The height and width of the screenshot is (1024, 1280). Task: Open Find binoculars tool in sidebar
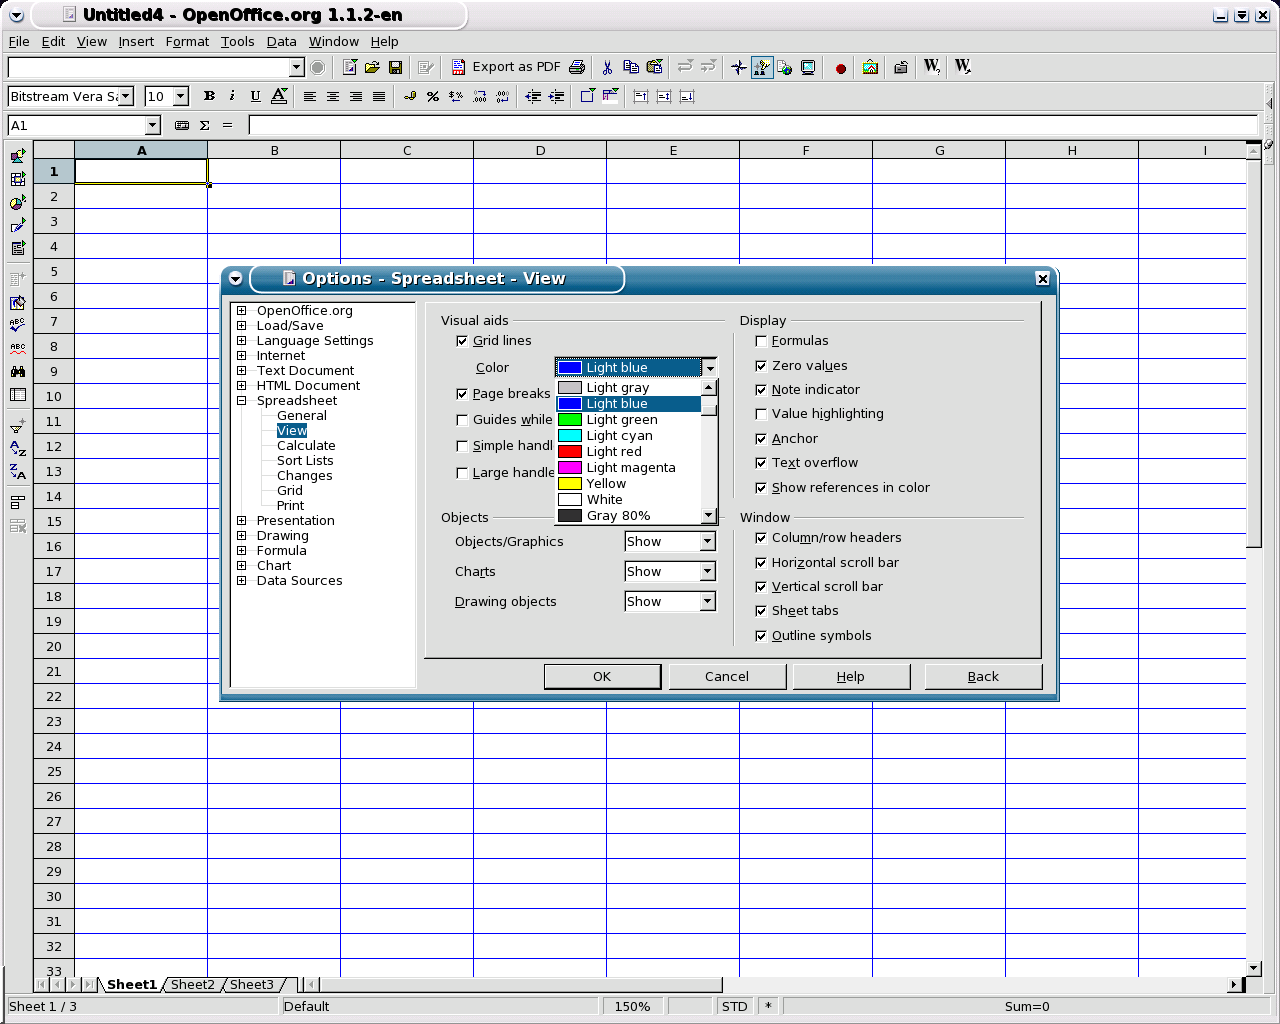coord(18,371)
